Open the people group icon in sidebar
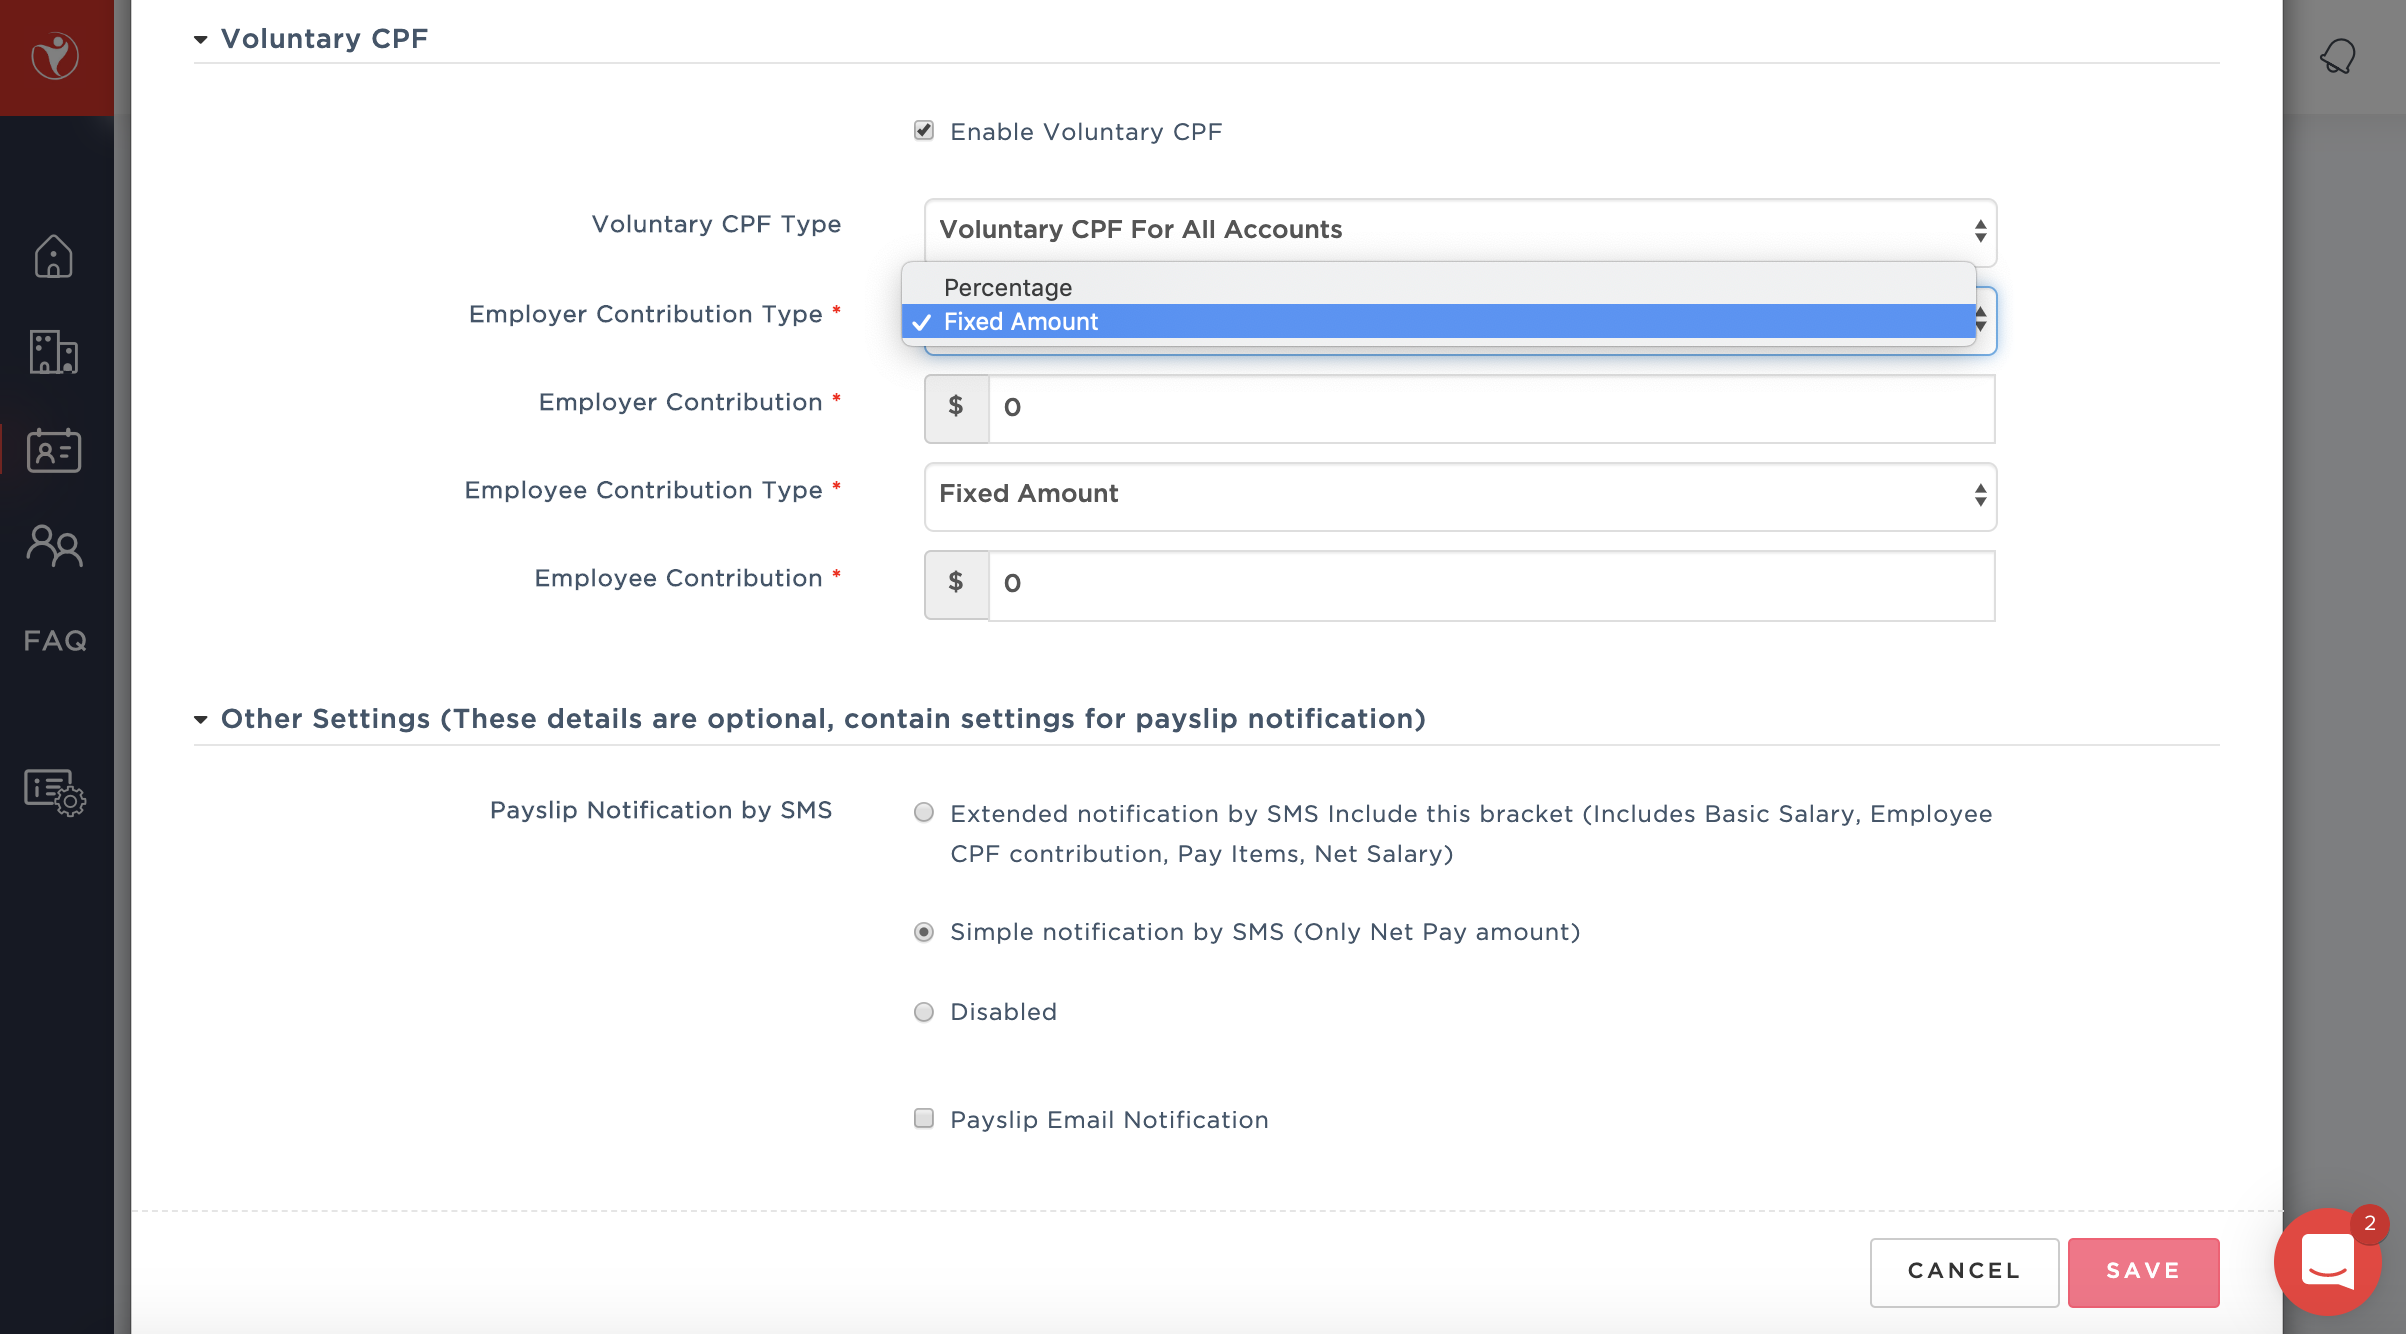This screenshot has height=1334, width=2406. tap(54, 546)
